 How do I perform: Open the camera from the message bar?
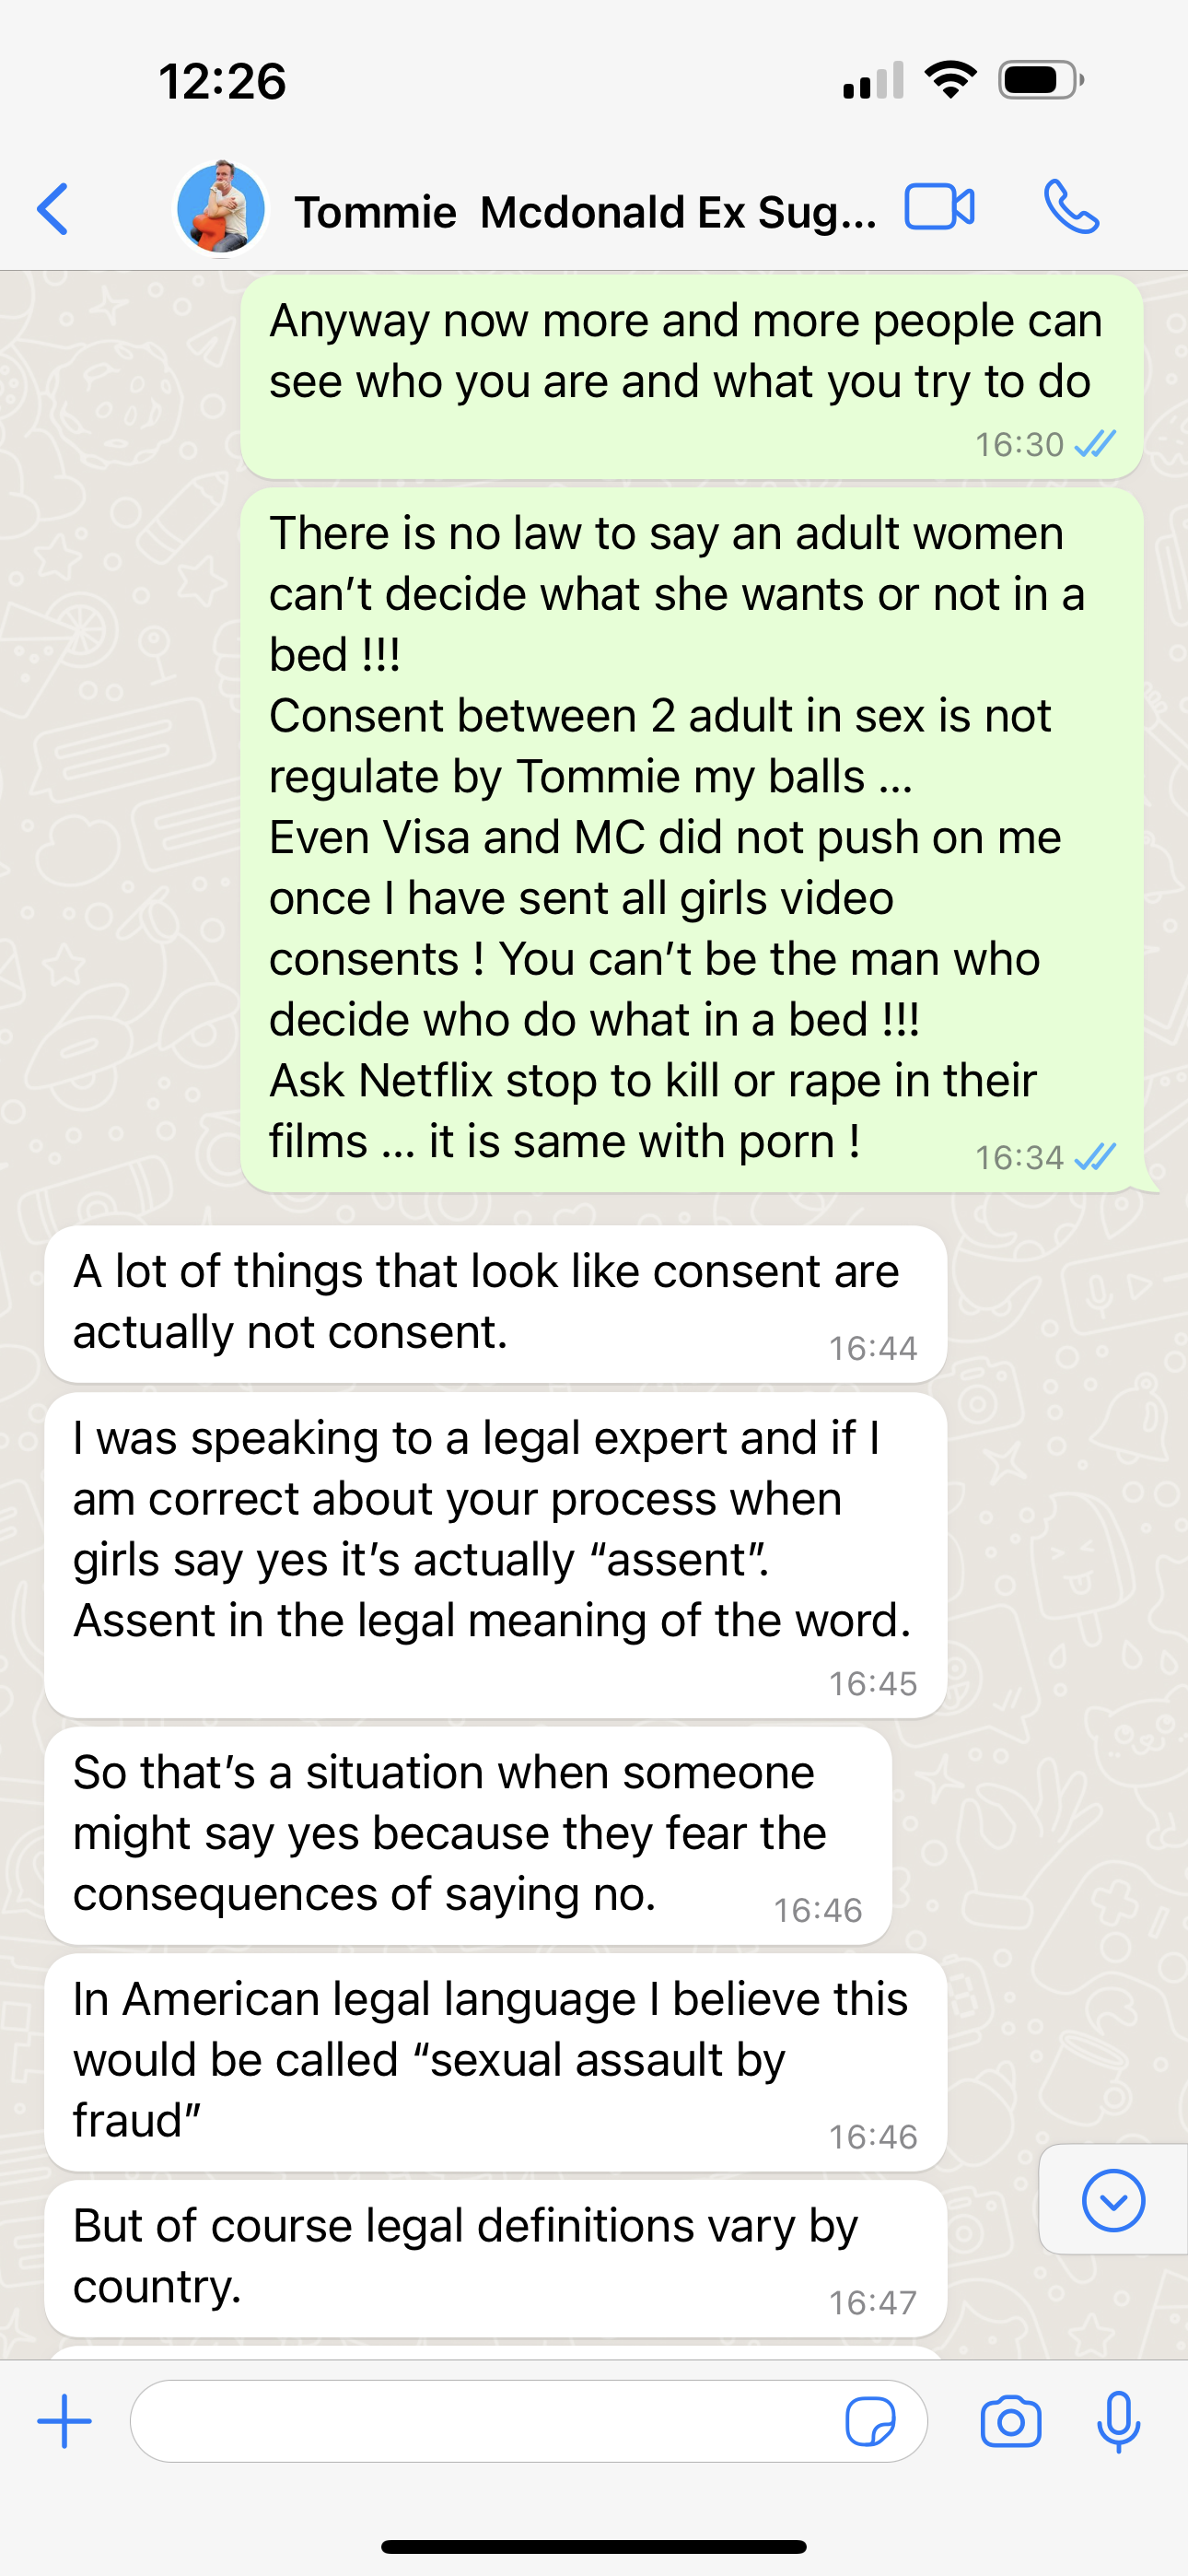coord(1010,2422)
